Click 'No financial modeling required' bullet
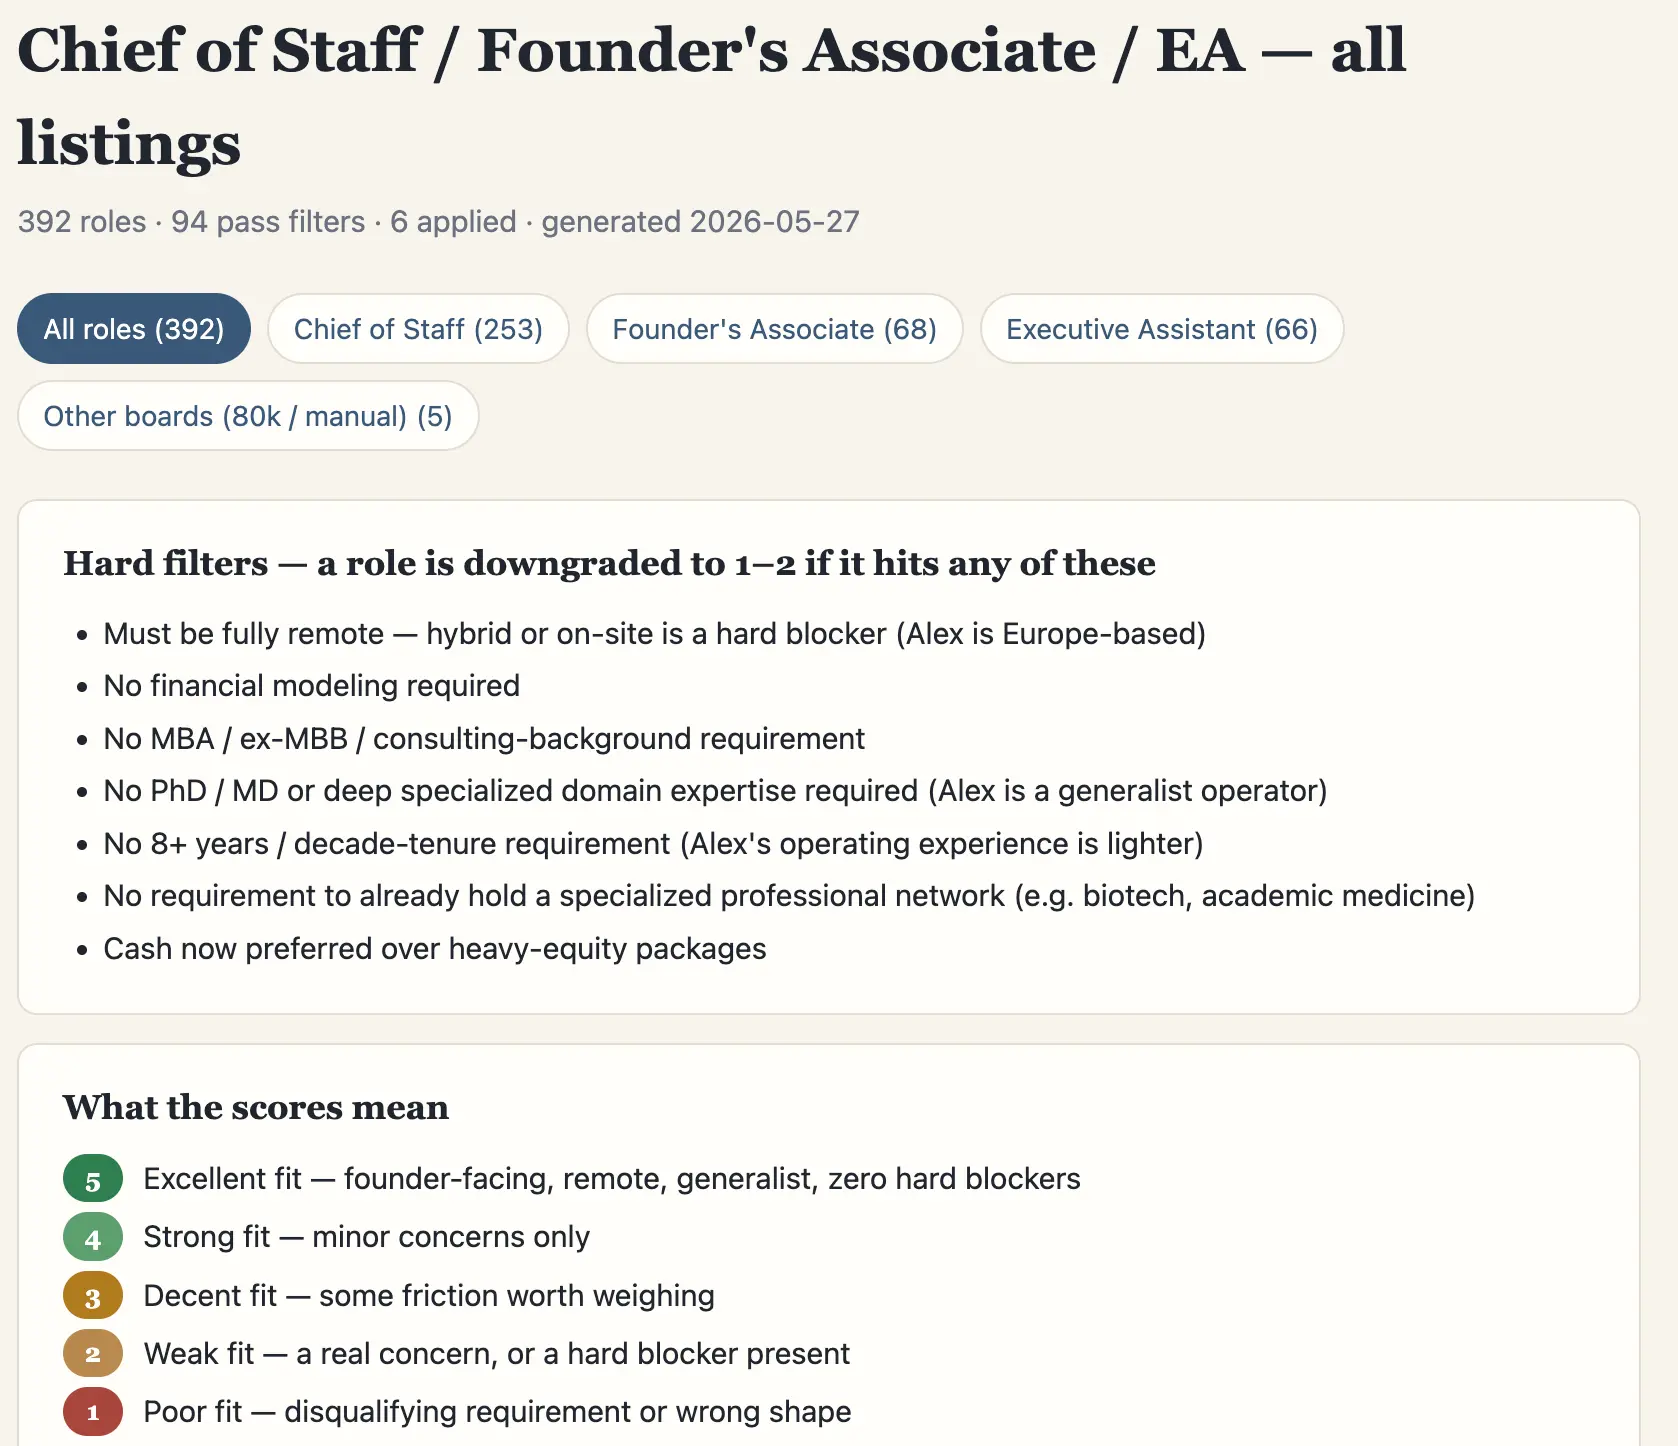 312,686
